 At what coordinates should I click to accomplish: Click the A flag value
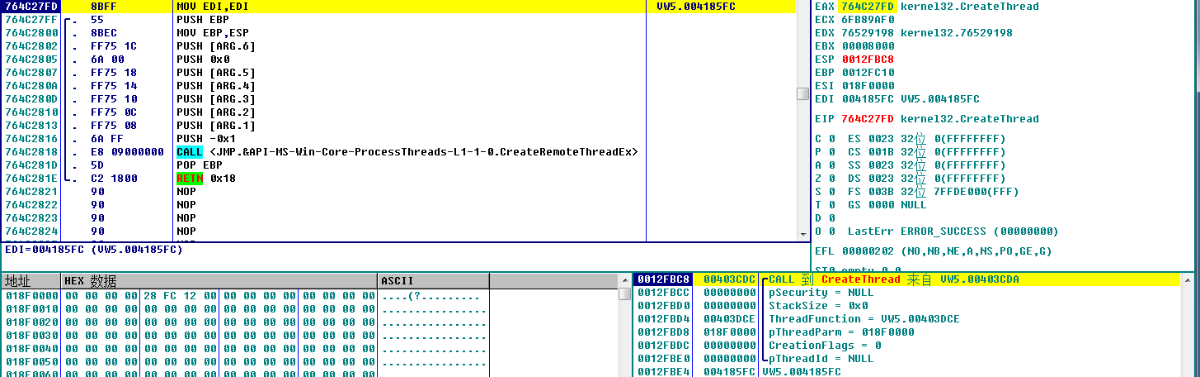[832, 164]
